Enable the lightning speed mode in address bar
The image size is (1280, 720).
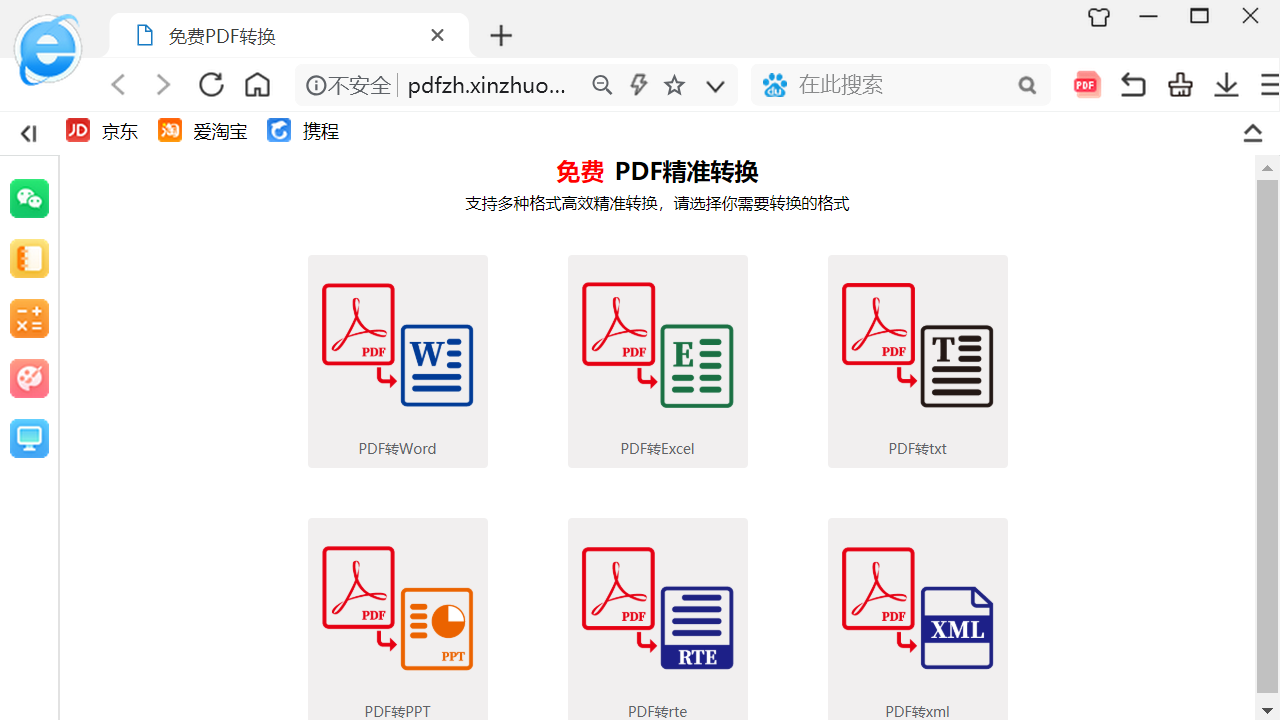pos(638,84)
